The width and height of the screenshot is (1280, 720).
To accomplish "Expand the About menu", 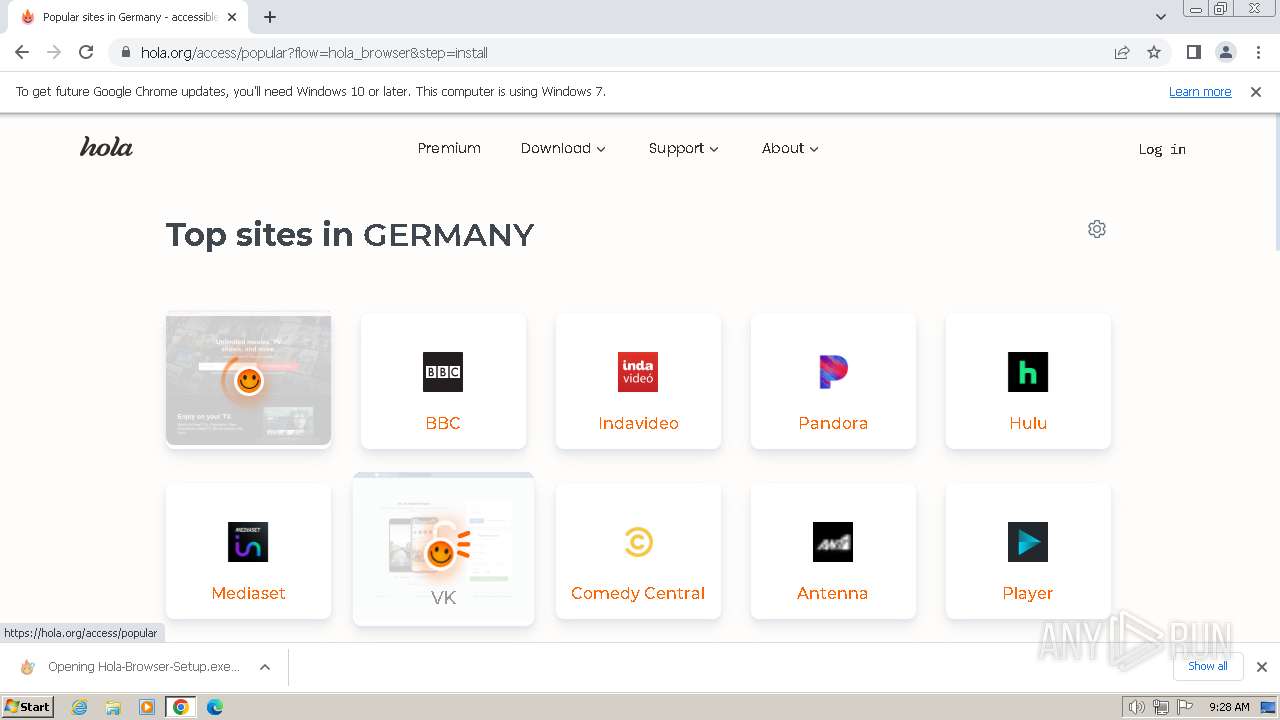I will click(790, 148).
